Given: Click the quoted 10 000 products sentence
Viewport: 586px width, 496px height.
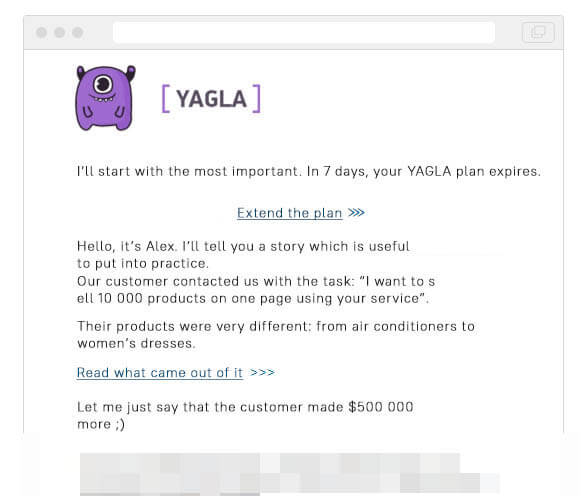Looking at the screenshot, I should [256, 290].
